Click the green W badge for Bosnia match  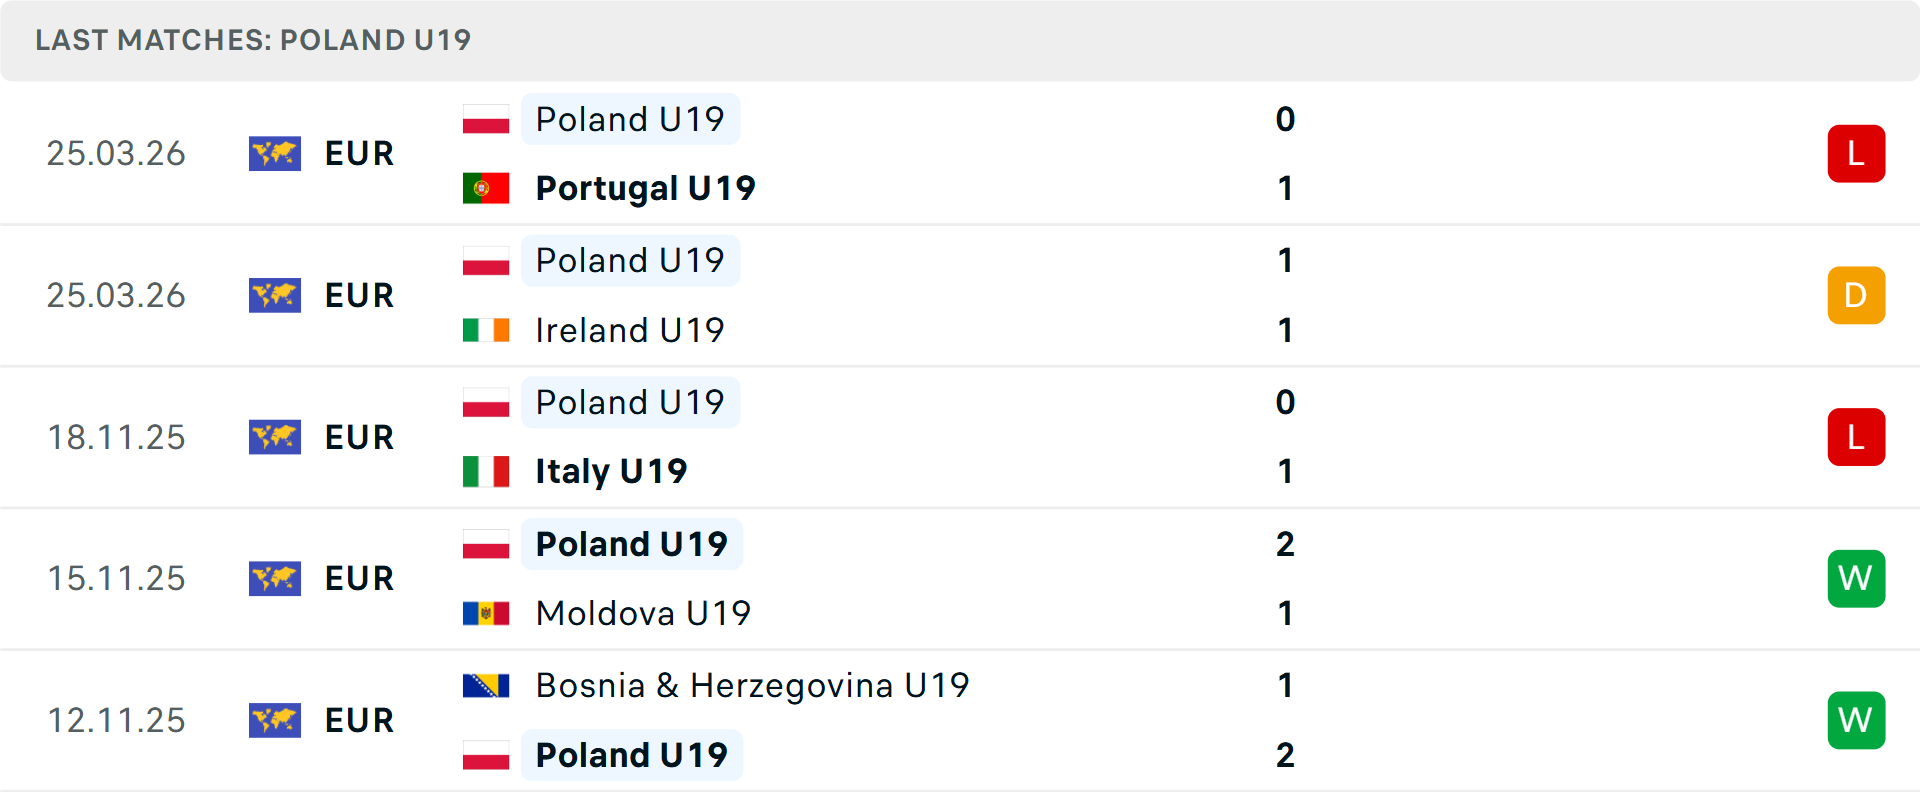[1856, 720]
